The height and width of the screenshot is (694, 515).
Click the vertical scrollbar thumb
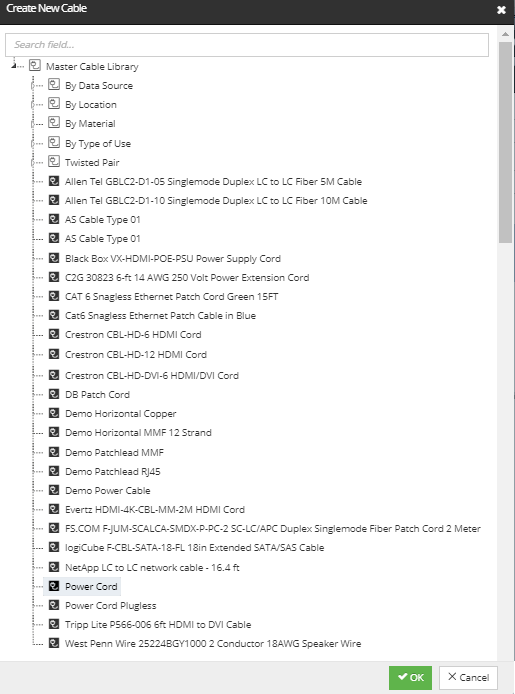tap(505, 143)
